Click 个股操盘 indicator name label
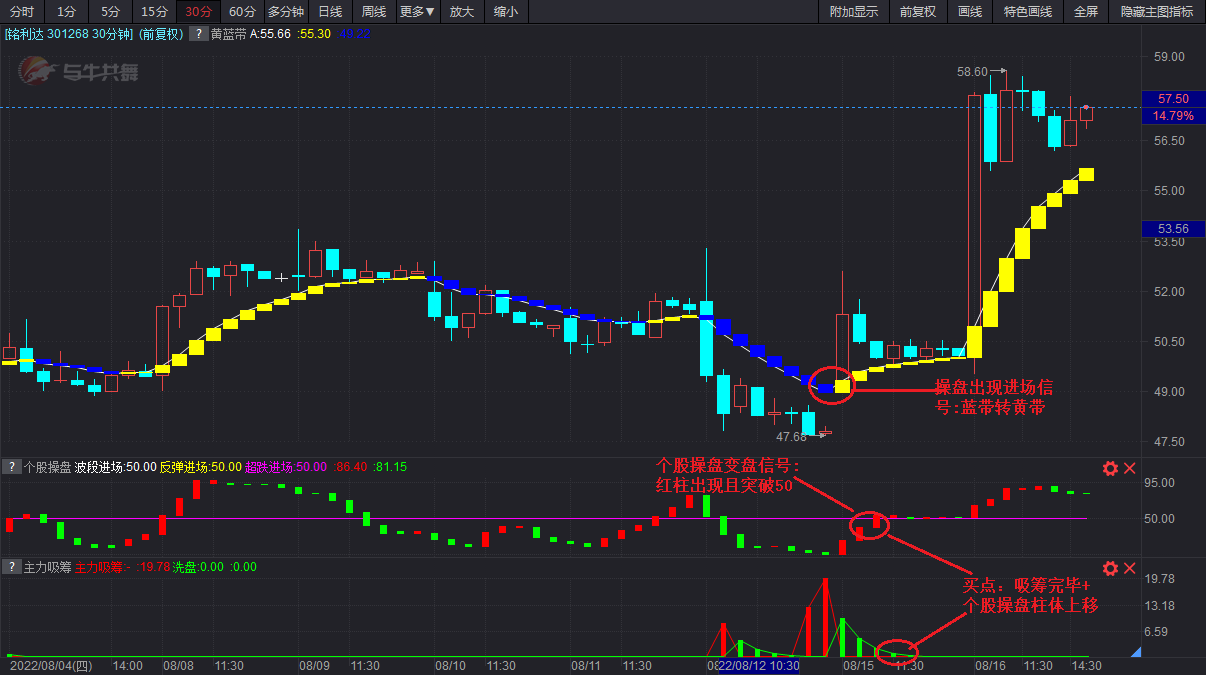 pos(46,467)
